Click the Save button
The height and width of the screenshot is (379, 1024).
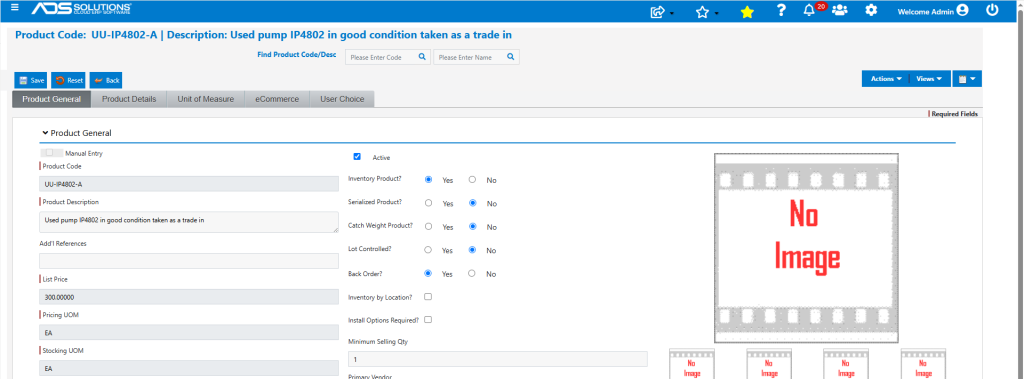tap(31, 80)
